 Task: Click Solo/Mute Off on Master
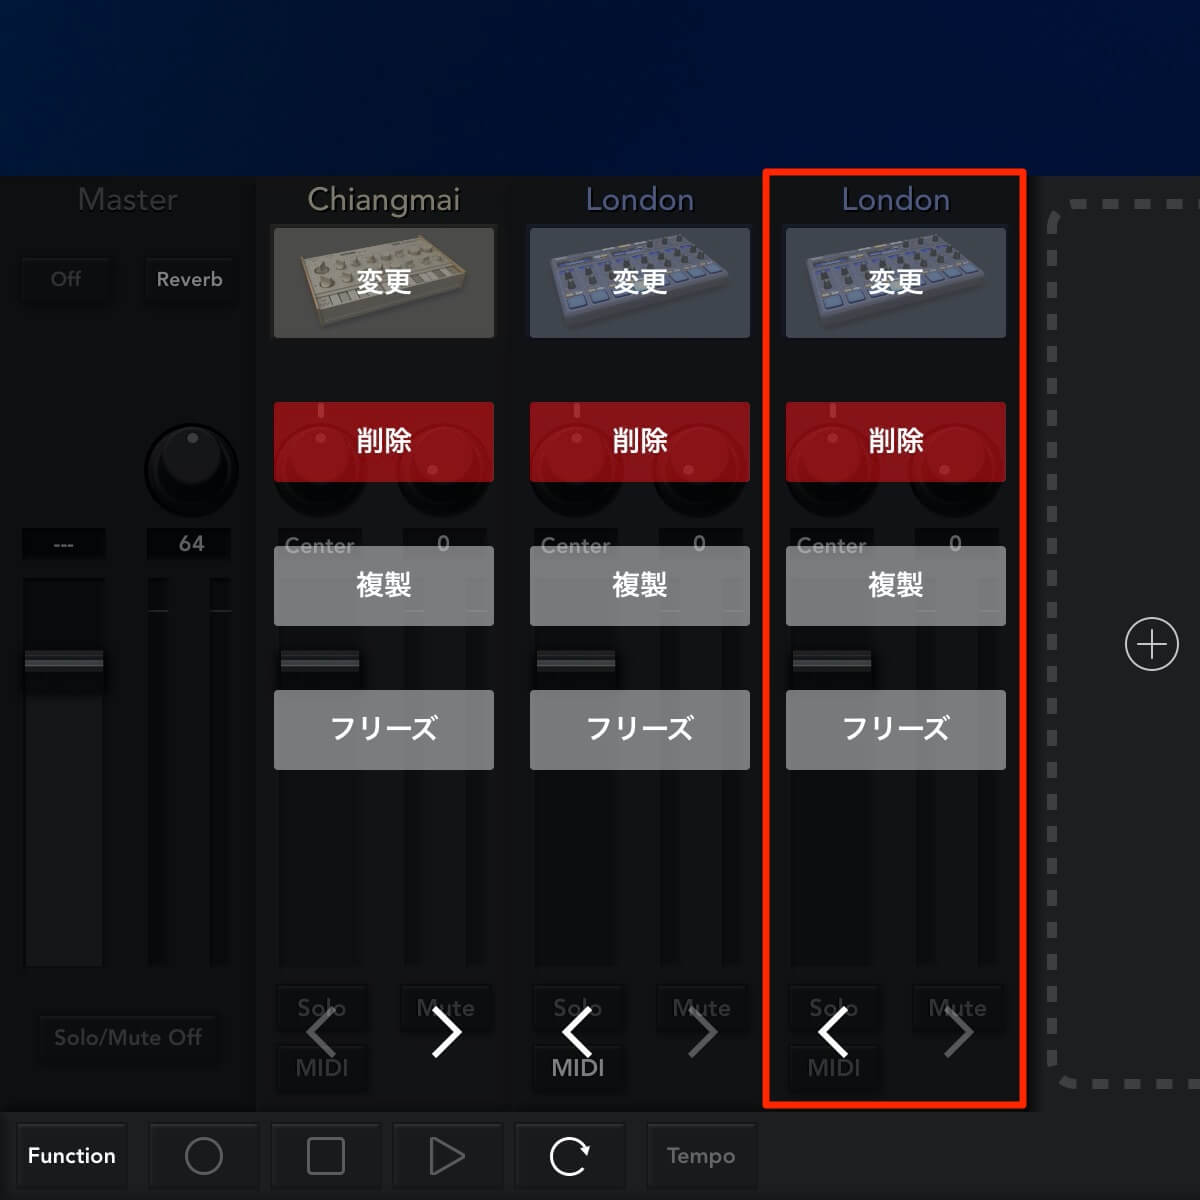[x=128, y=1037]
